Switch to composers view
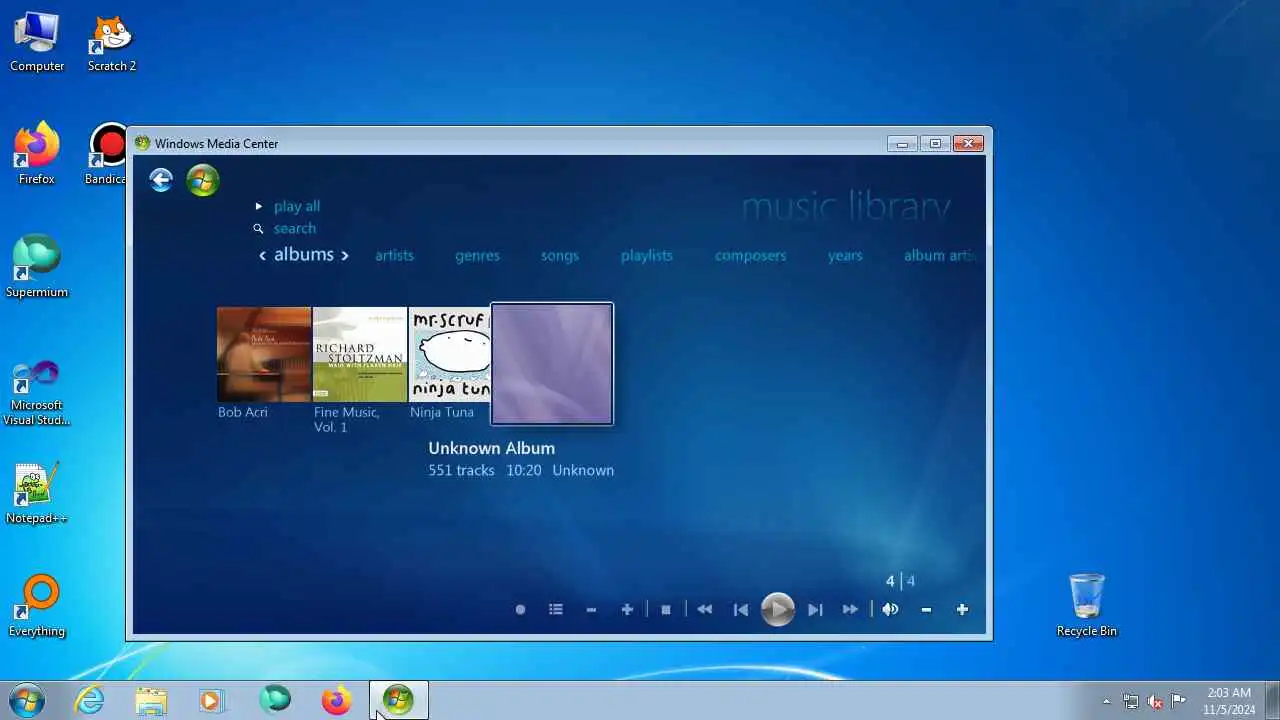The height and width of the screenshot is (720, 1280). pyautogui.click(x=750, y=255)
